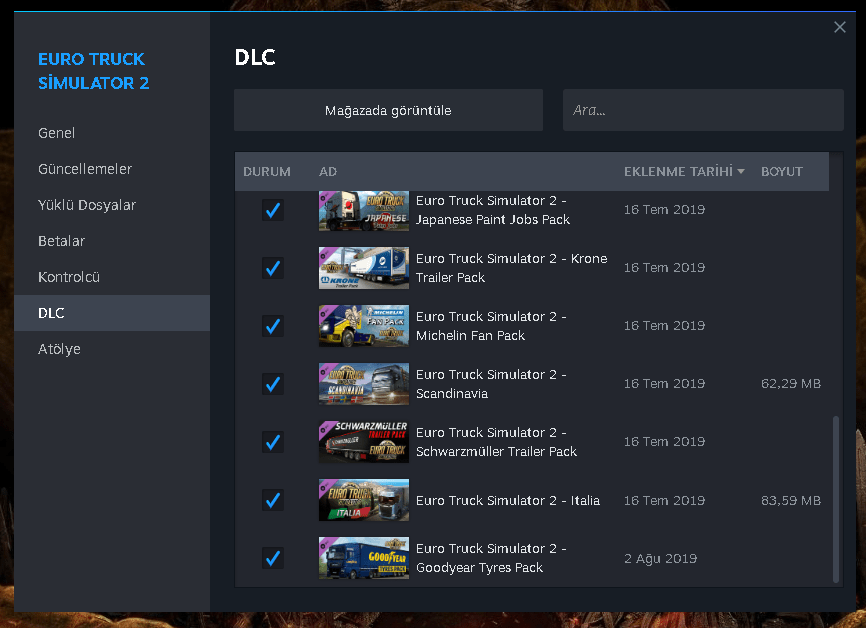Uncheck the Japanese Paint Jobs Pack checkbox
Viewport: 866px width, 628px height.
click(273, 210)
